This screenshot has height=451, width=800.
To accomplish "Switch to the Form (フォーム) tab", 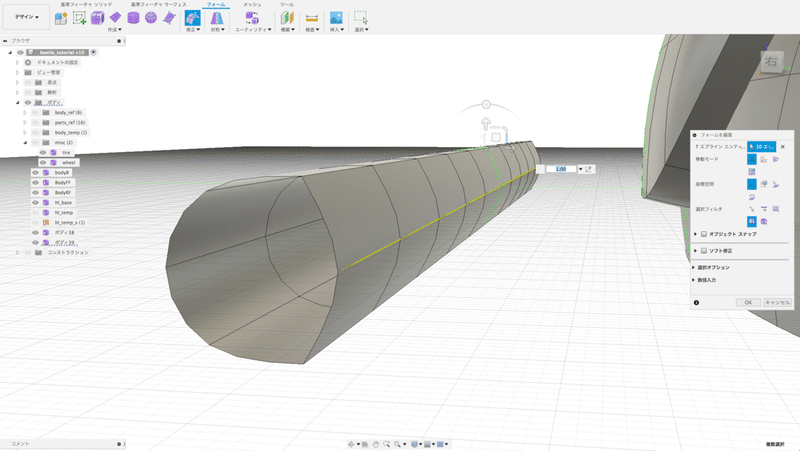I will pyautogui.click(x=216, y=4).
